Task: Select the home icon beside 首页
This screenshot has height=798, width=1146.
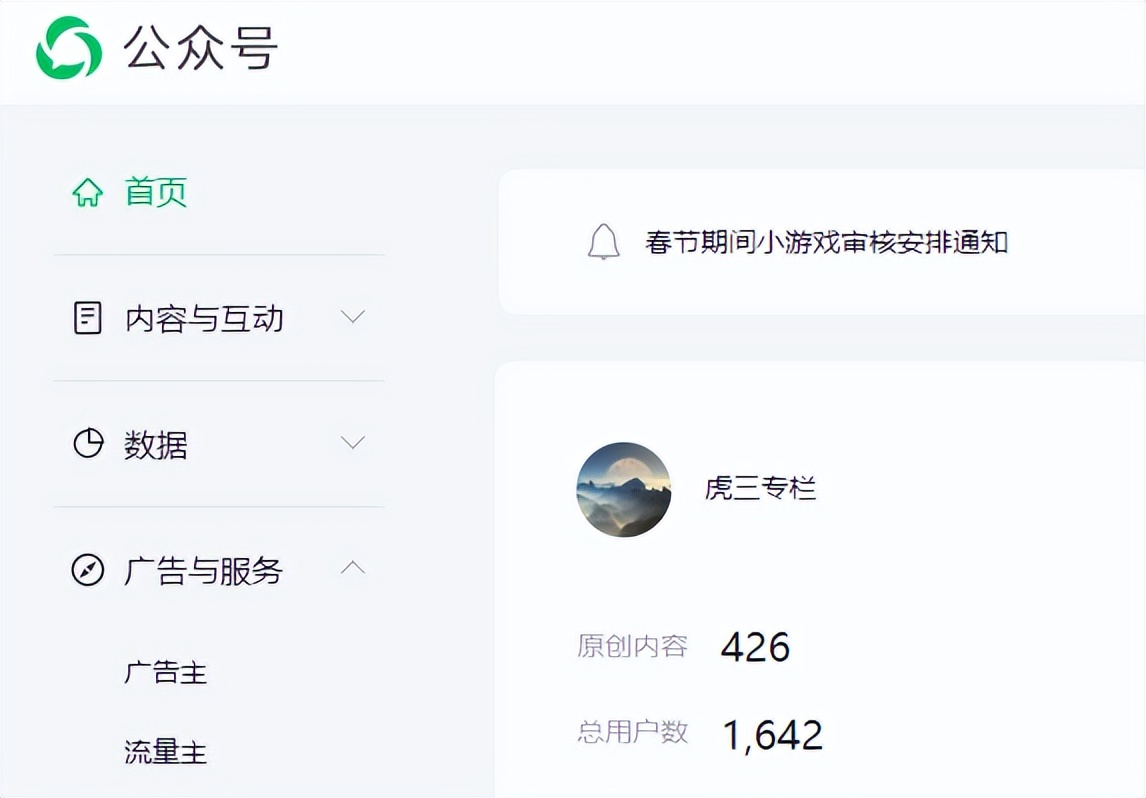Action: 88,193
